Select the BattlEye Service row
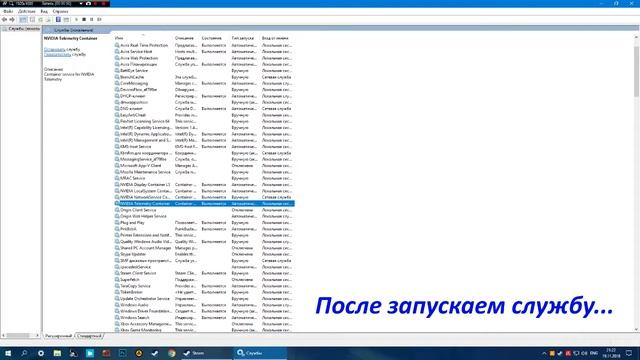Viewport: 640px width, 360px height. [204, 71]
